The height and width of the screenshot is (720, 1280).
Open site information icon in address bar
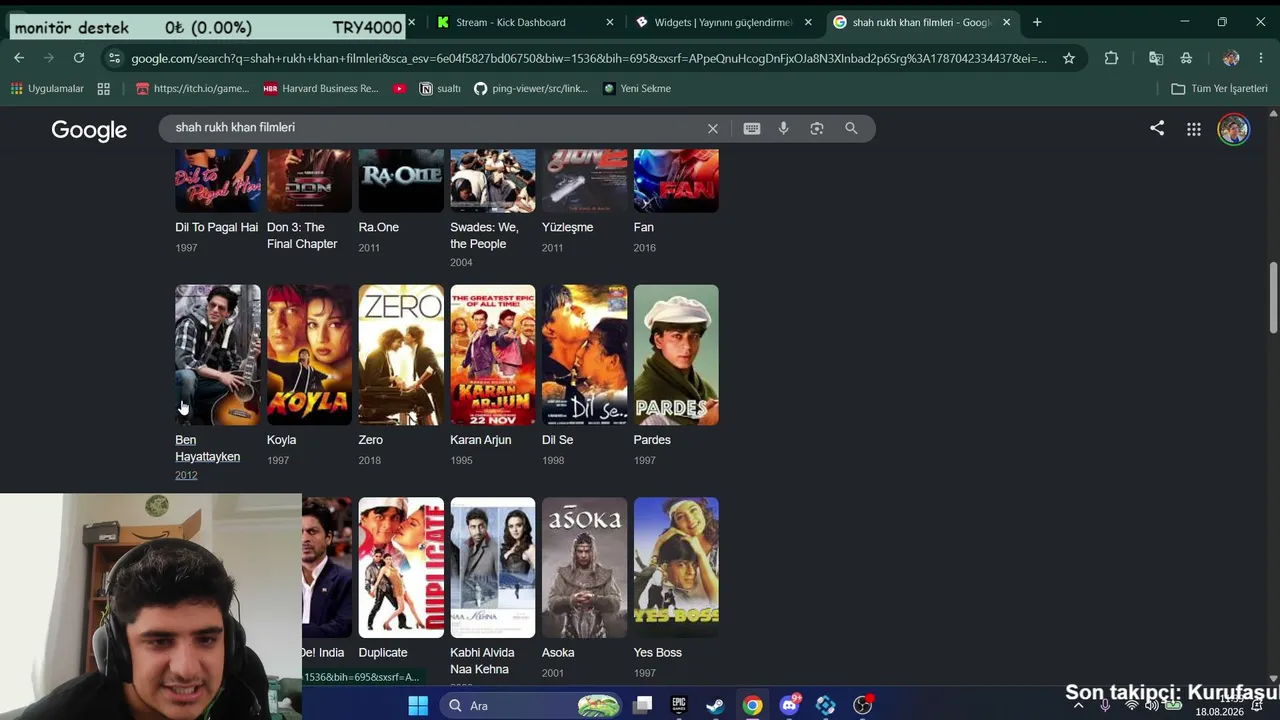pos(115,58)
